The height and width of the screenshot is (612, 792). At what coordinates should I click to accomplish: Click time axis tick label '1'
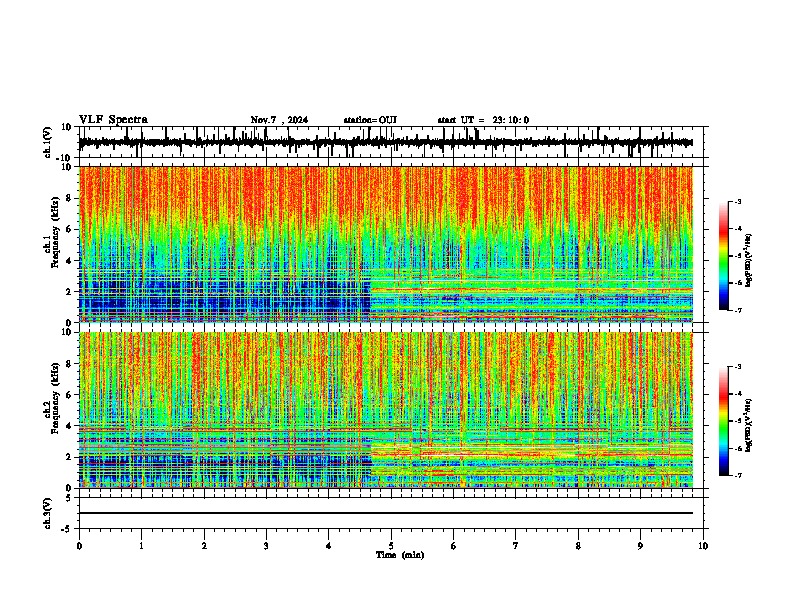141,546
